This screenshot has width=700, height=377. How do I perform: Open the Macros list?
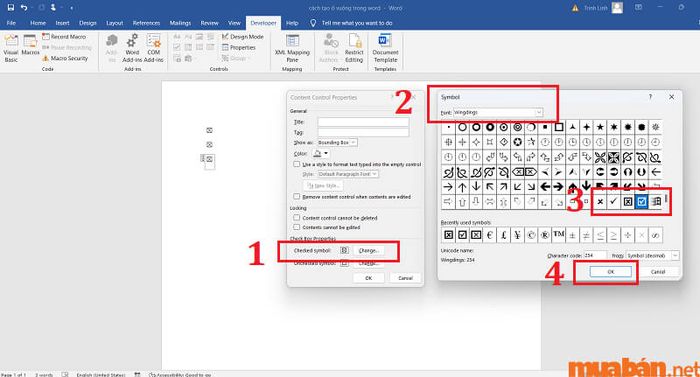coord(30,46)
